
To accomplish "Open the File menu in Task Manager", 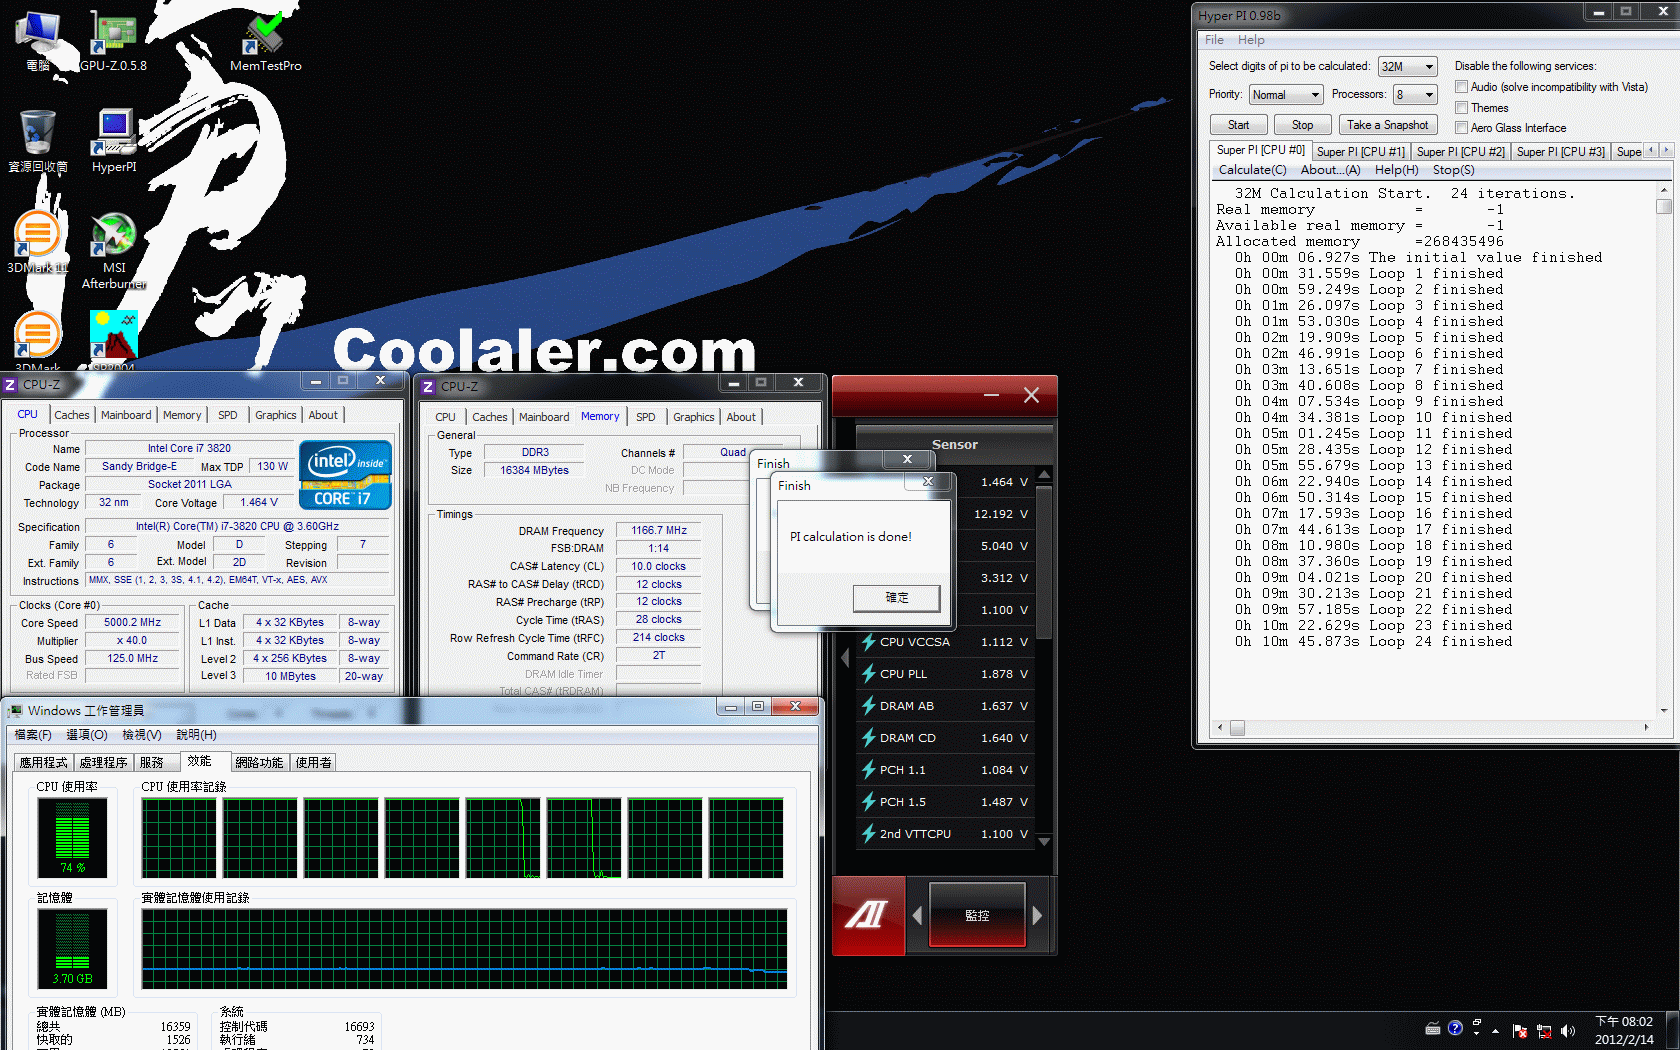I will 33,735.
